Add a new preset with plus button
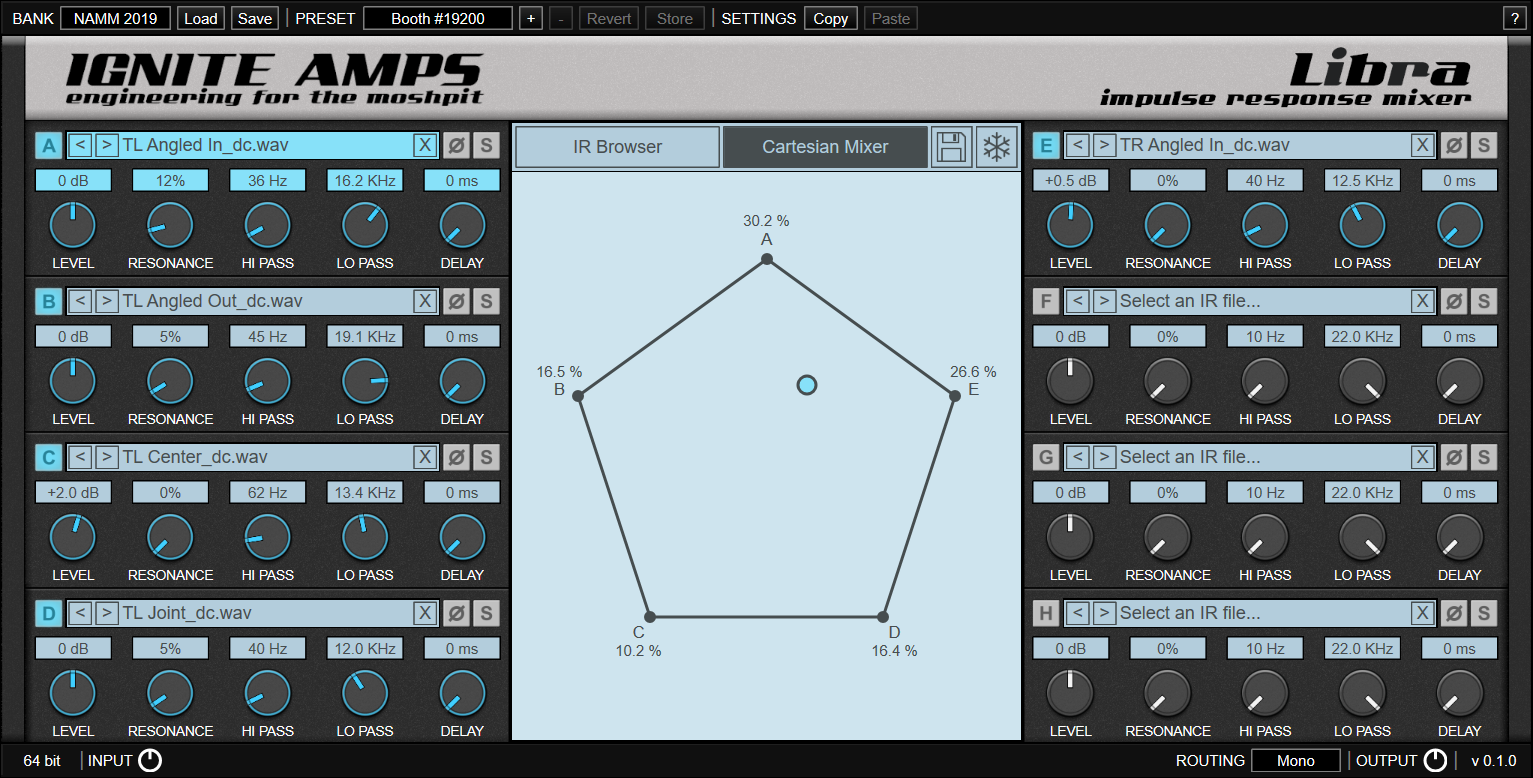 [x=531, y=18]
